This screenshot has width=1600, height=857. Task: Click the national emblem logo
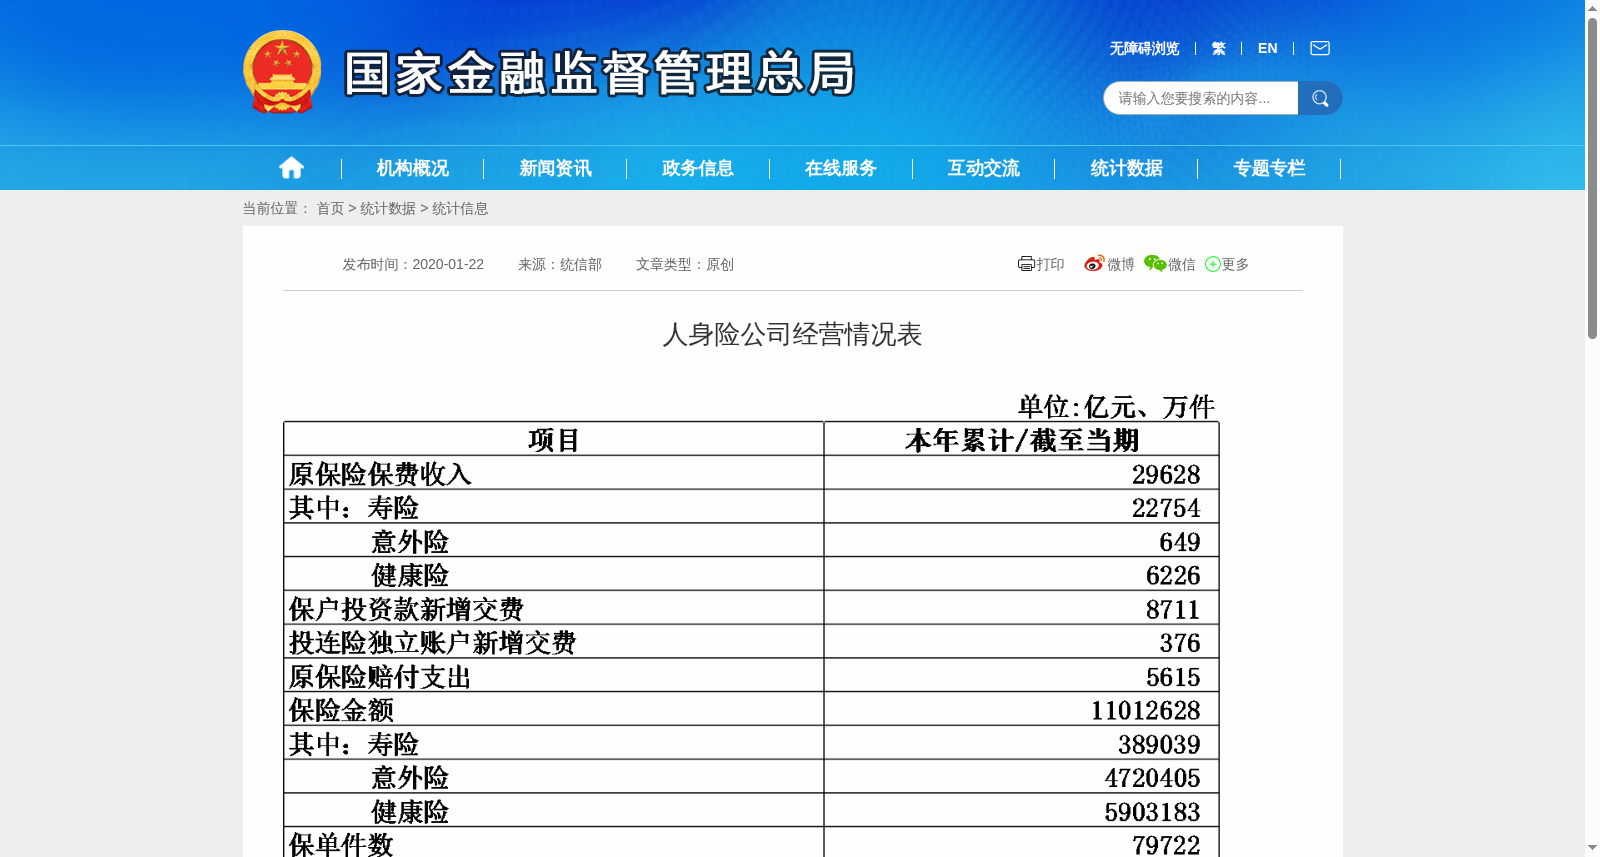pyautogui.click(x=282, y=72)
